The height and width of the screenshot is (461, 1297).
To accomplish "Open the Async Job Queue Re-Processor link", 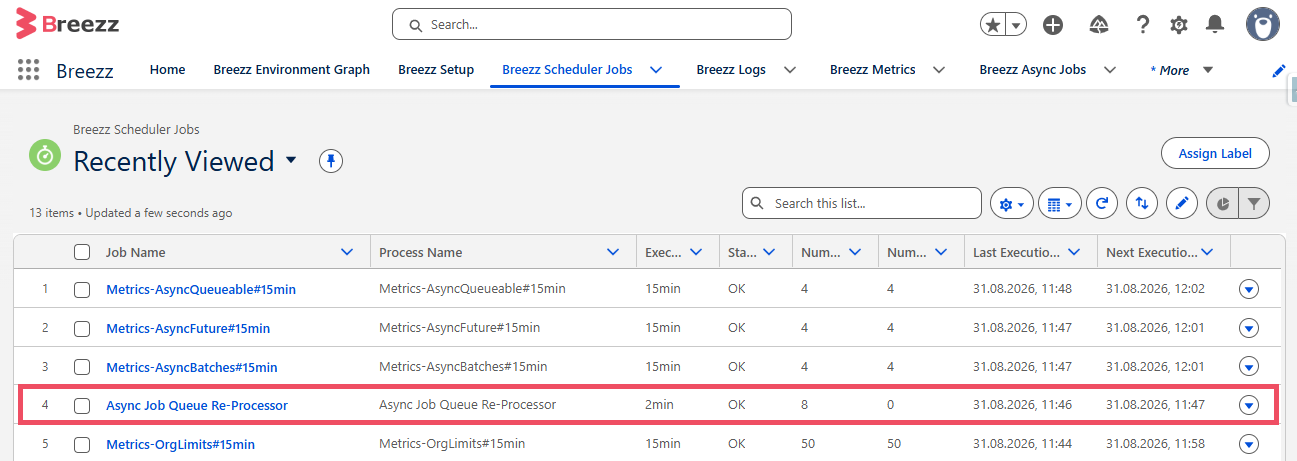I will [x=197, y=405].
